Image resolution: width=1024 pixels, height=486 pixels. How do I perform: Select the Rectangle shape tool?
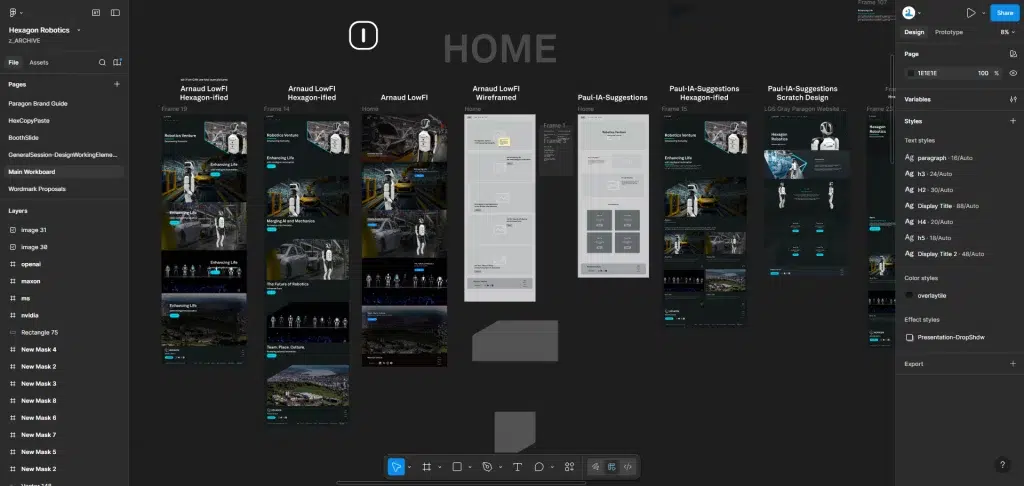pos(456,466)
